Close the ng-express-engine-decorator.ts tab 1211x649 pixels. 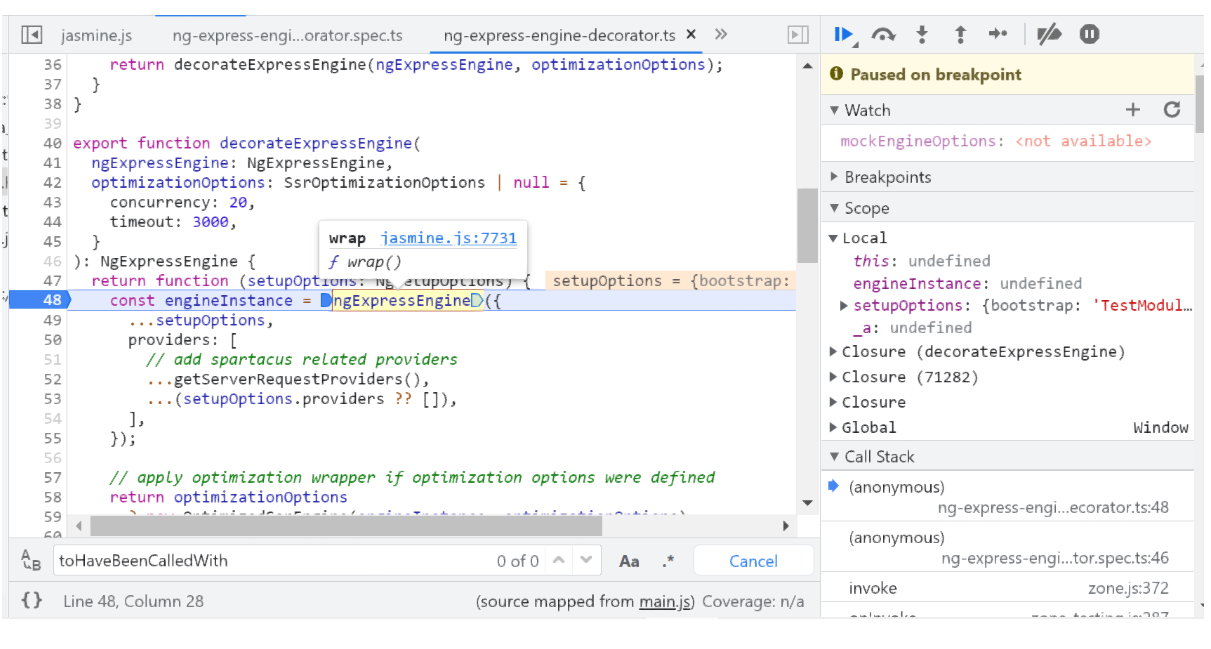[x=692, y=35]
